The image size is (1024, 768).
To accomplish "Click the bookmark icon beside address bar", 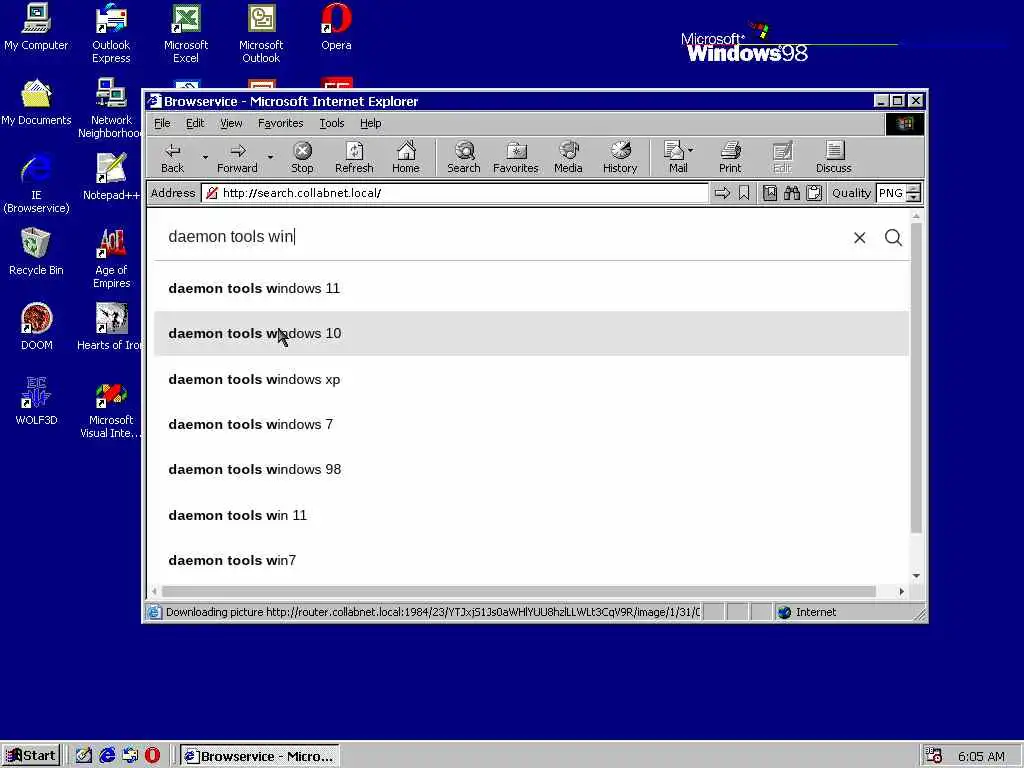I will [x=744, y=193].
